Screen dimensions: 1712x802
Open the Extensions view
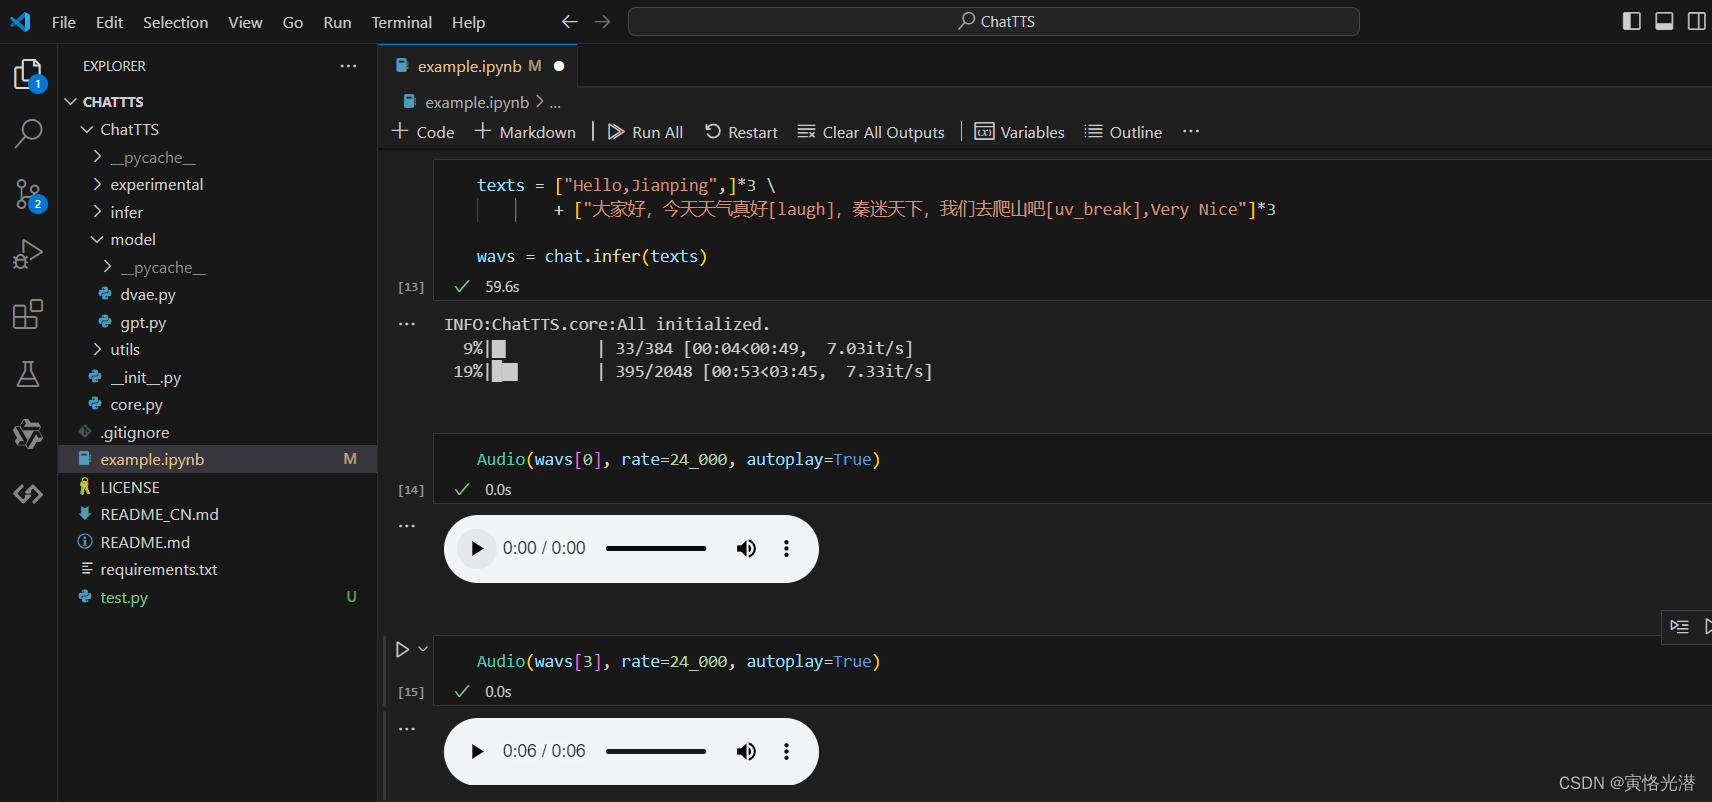(x=28, y=314)
